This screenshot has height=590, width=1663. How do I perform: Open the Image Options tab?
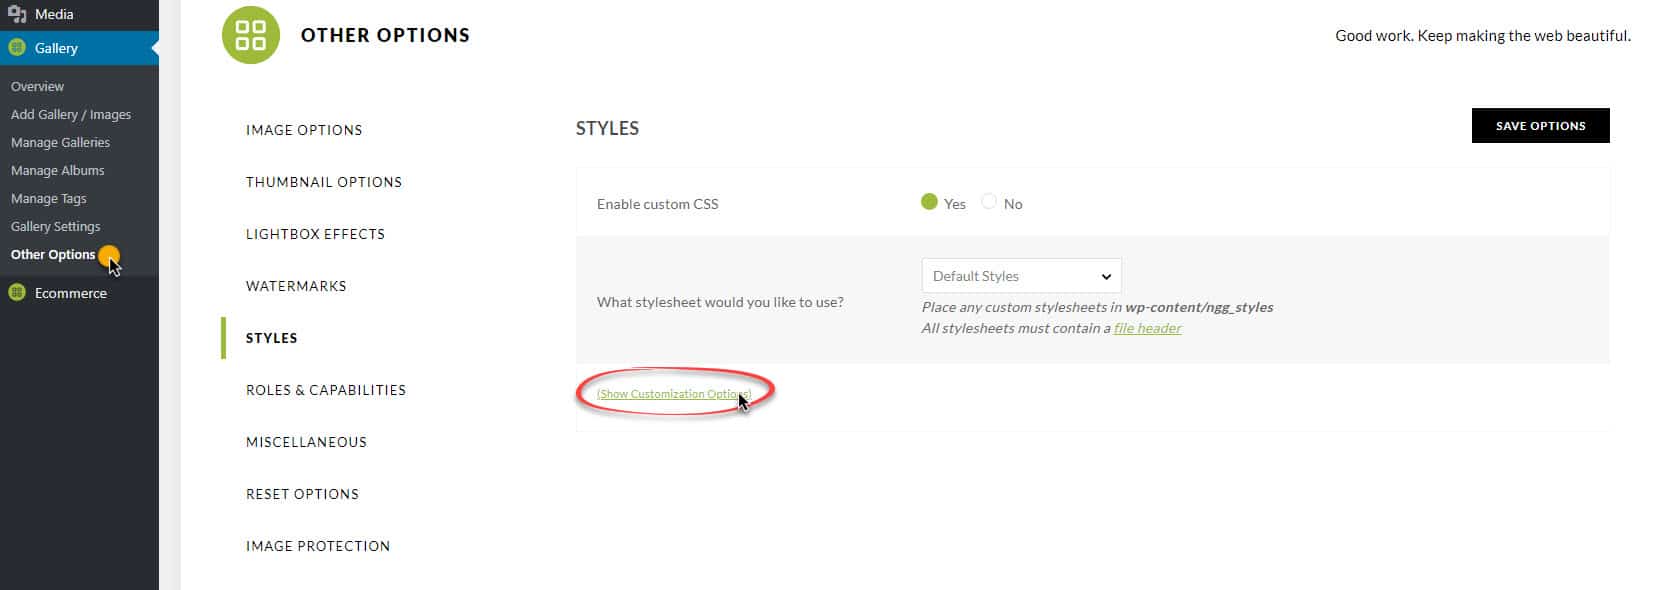tap(304, 130)
